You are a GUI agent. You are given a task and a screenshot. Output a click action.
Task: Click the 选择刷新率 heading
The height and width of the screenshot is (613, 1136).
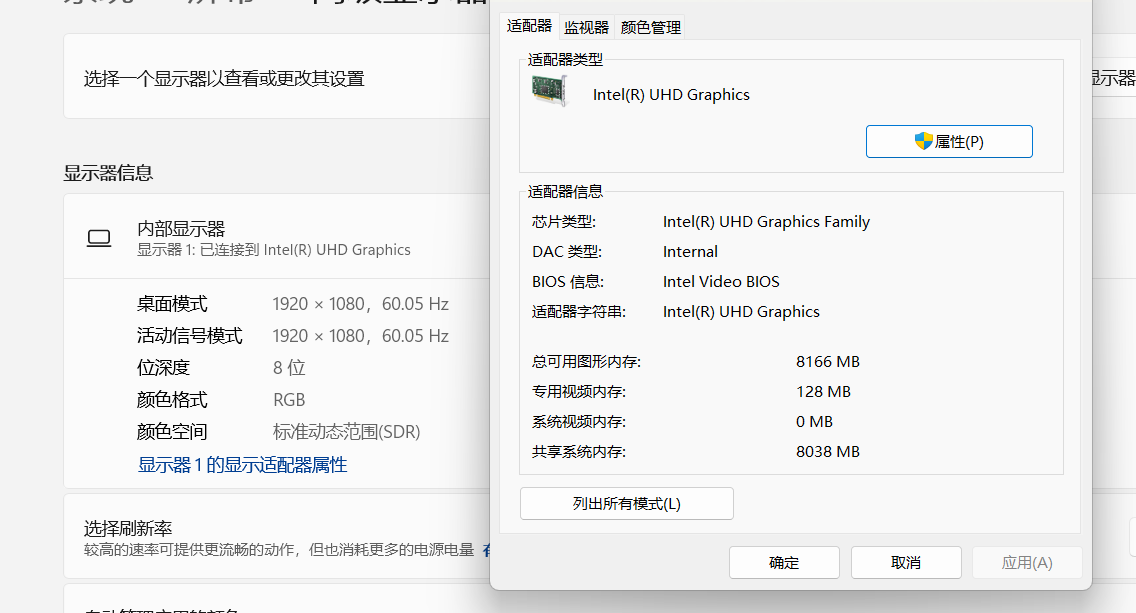point(128,528)
